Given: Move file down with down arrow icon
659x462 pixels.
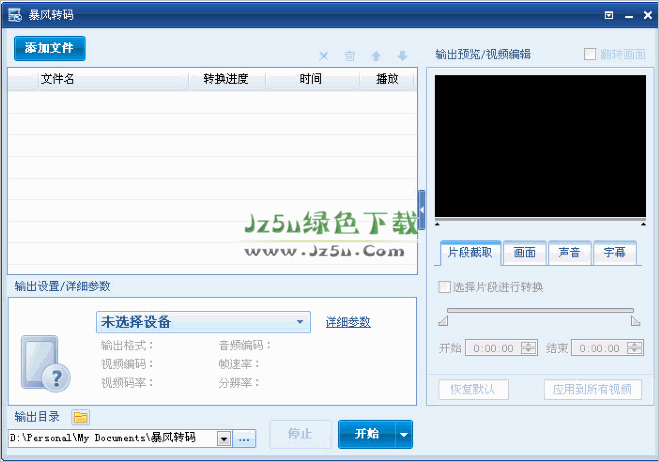Looking at the screenshot, I should pyautogui.click(x=402, y=56).
